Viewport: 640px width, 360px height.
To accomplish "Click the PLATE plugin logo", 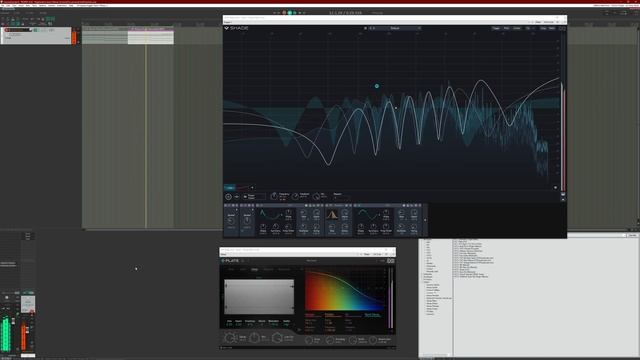I will (231, 260).
